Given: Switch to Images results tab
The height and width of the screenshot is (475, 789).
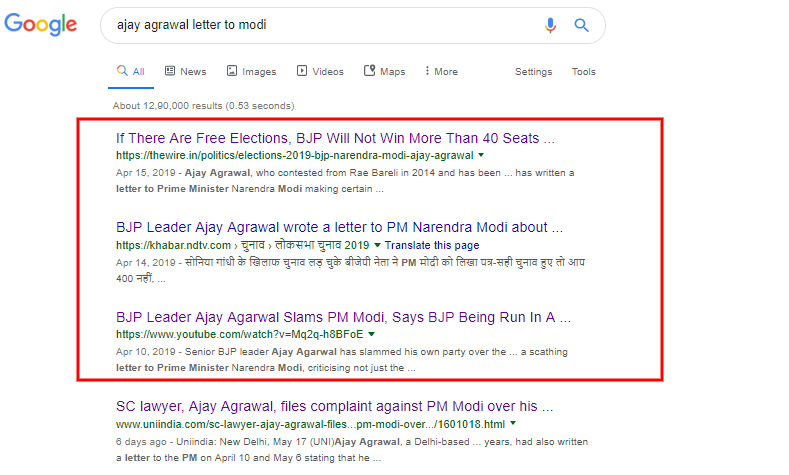Looking at the screenshot, I should point(251,71).
